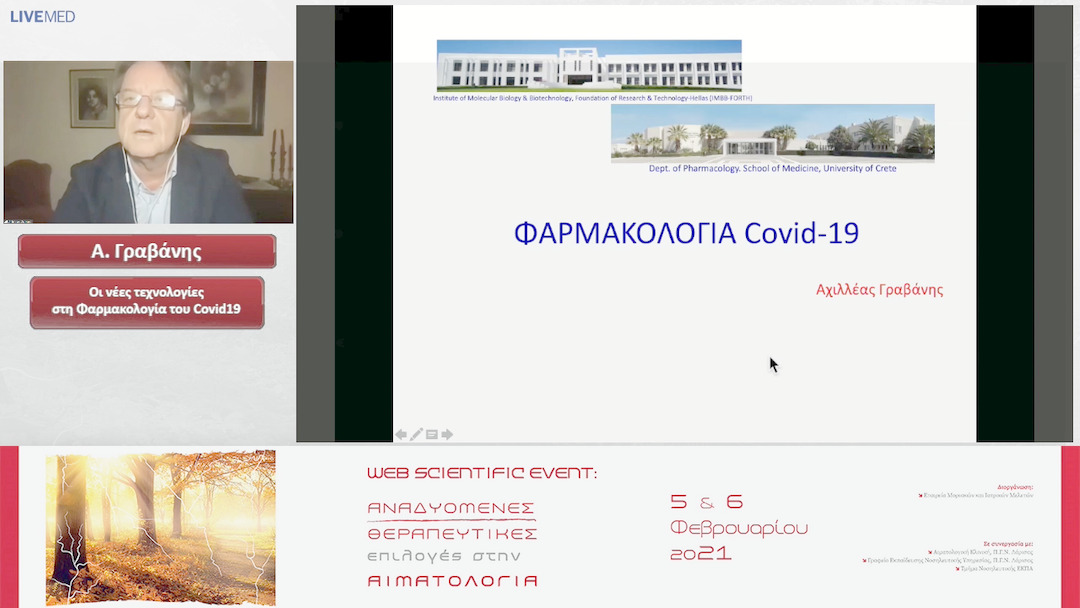Image resolution: width=1080 pixels, height=608 pixels.
Task: Go to previous slide using the left arrow
Action: [x=401, y=434]
